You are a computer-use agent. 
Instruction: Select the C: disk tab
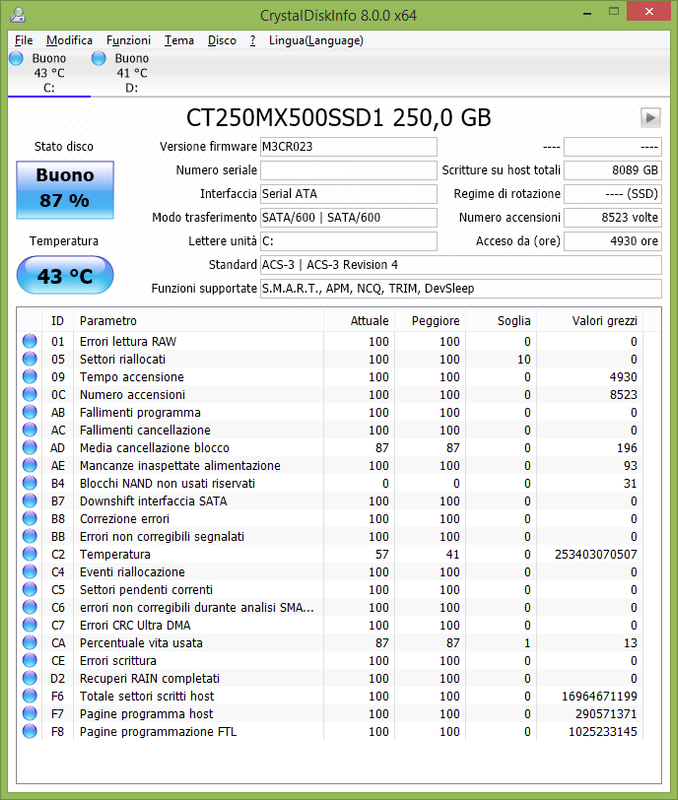coord(49,73)
